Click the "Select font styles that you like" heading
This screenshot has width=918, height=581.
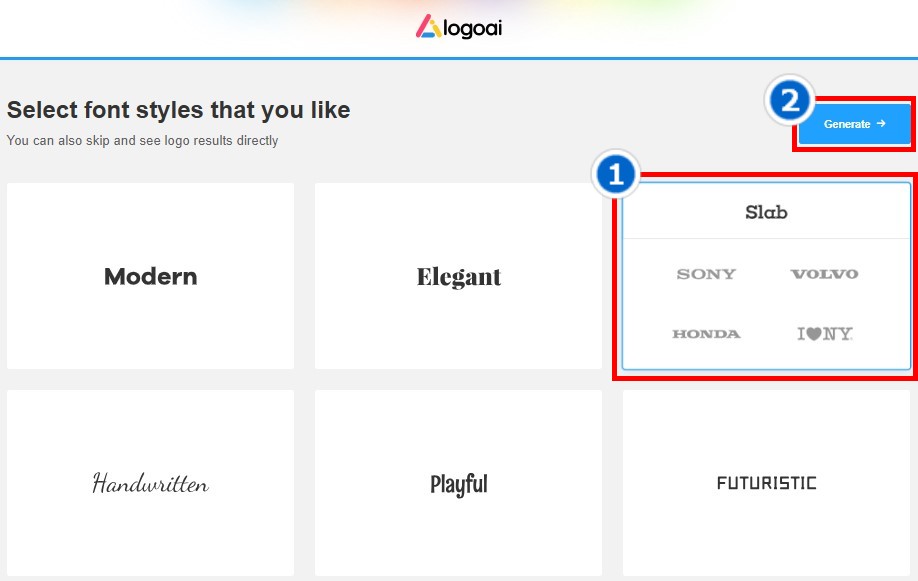click(x=178, y=110)
